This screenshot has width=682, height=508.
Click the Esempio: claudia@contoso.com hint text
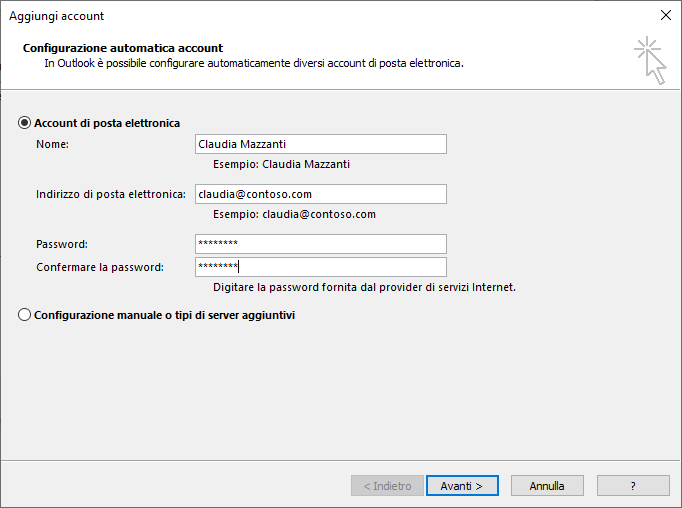(x=294, y=214)
